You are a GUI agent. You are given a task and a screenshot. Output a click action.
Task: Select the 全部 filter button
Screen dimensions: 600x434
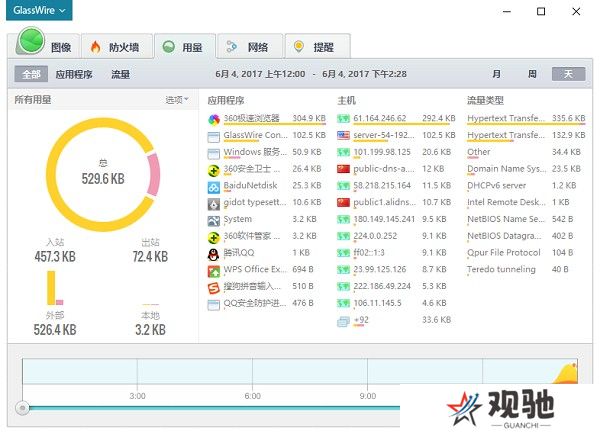tap(31, 74)
